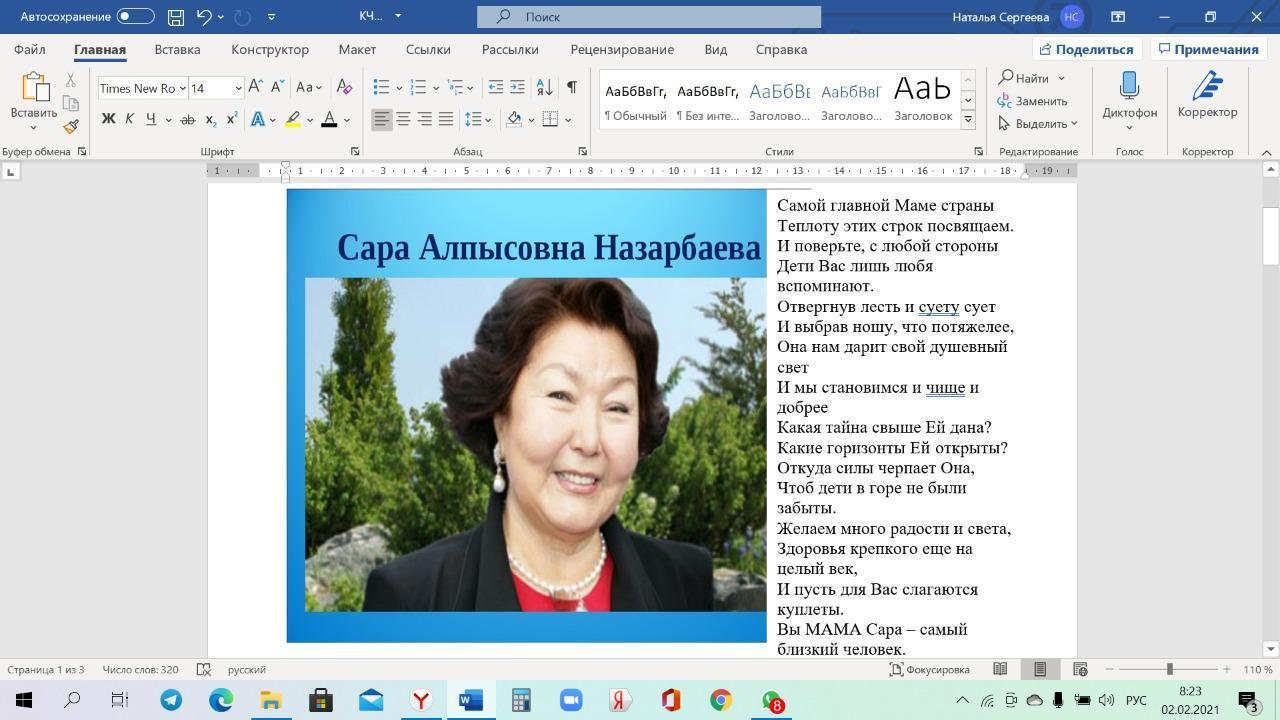Toggle the AutoSave switch
Screen dimensions: 1280x720
click(x=135, y=17)
